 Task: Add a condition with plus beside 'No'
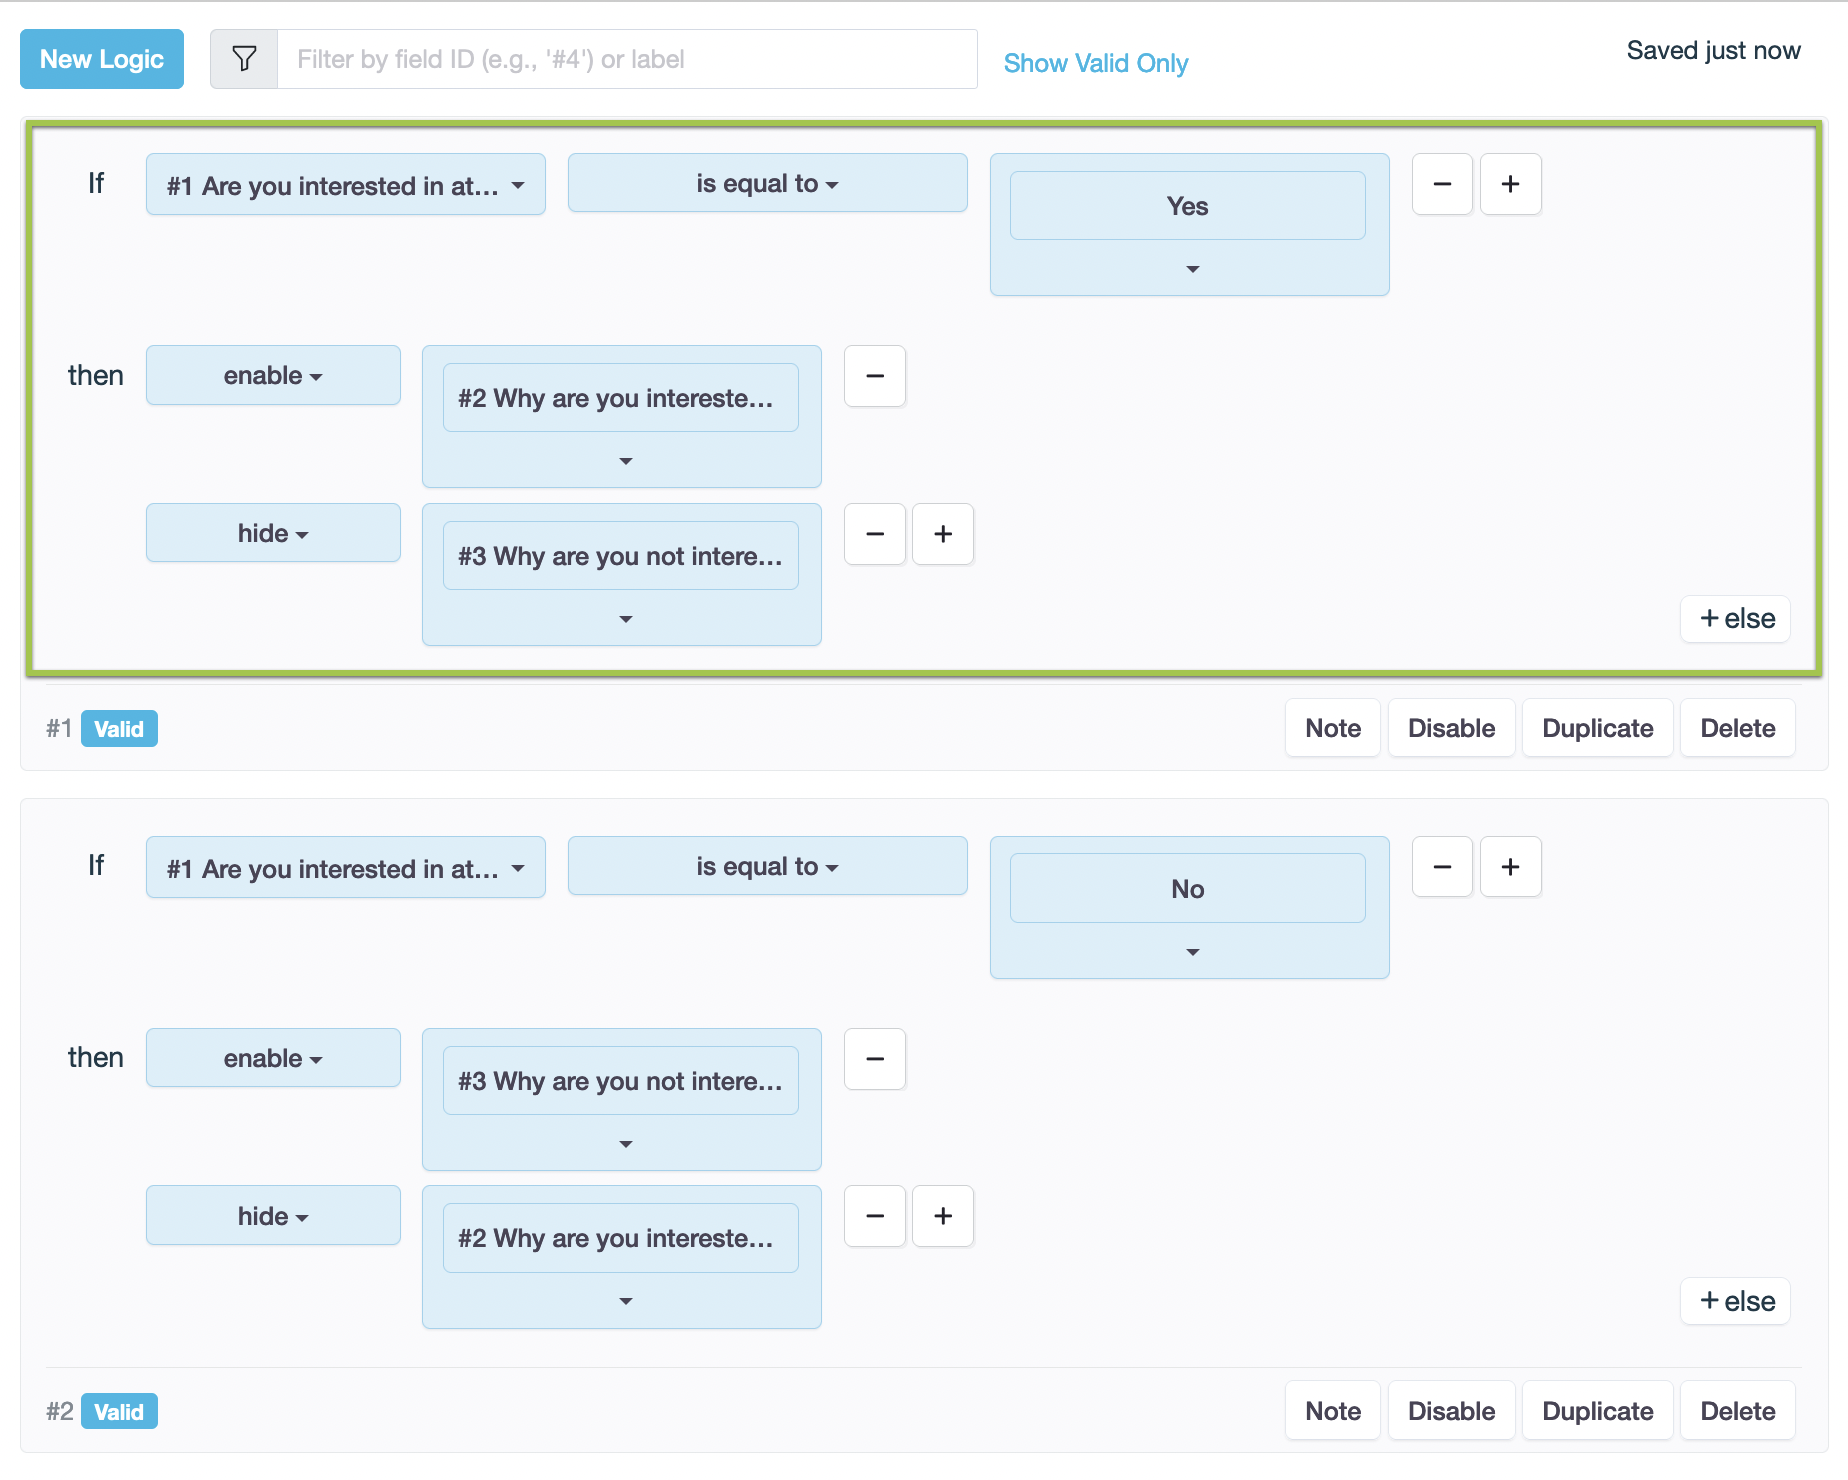click(1510, 867)
